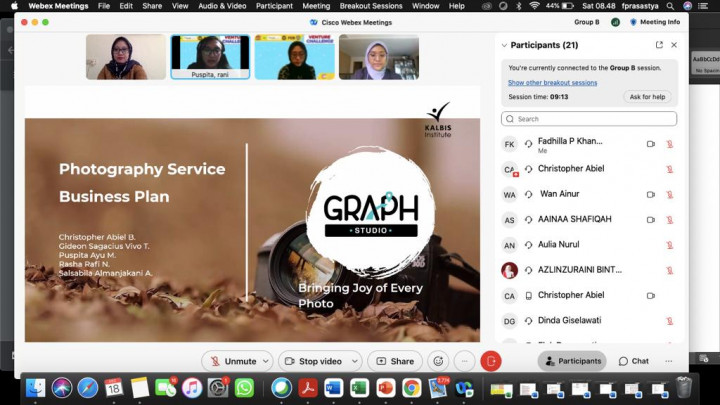The image size is (720, 405).
Task: Click the red leave session button
Action: (x=490, y=361)
